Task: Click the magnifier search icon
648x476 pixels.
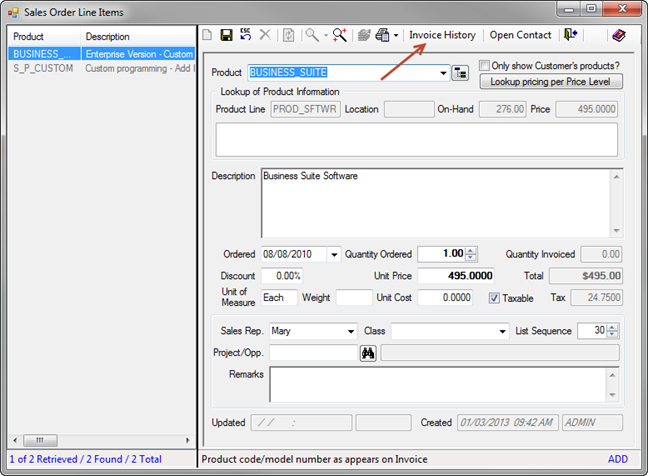Action: (x=312, y=35)
